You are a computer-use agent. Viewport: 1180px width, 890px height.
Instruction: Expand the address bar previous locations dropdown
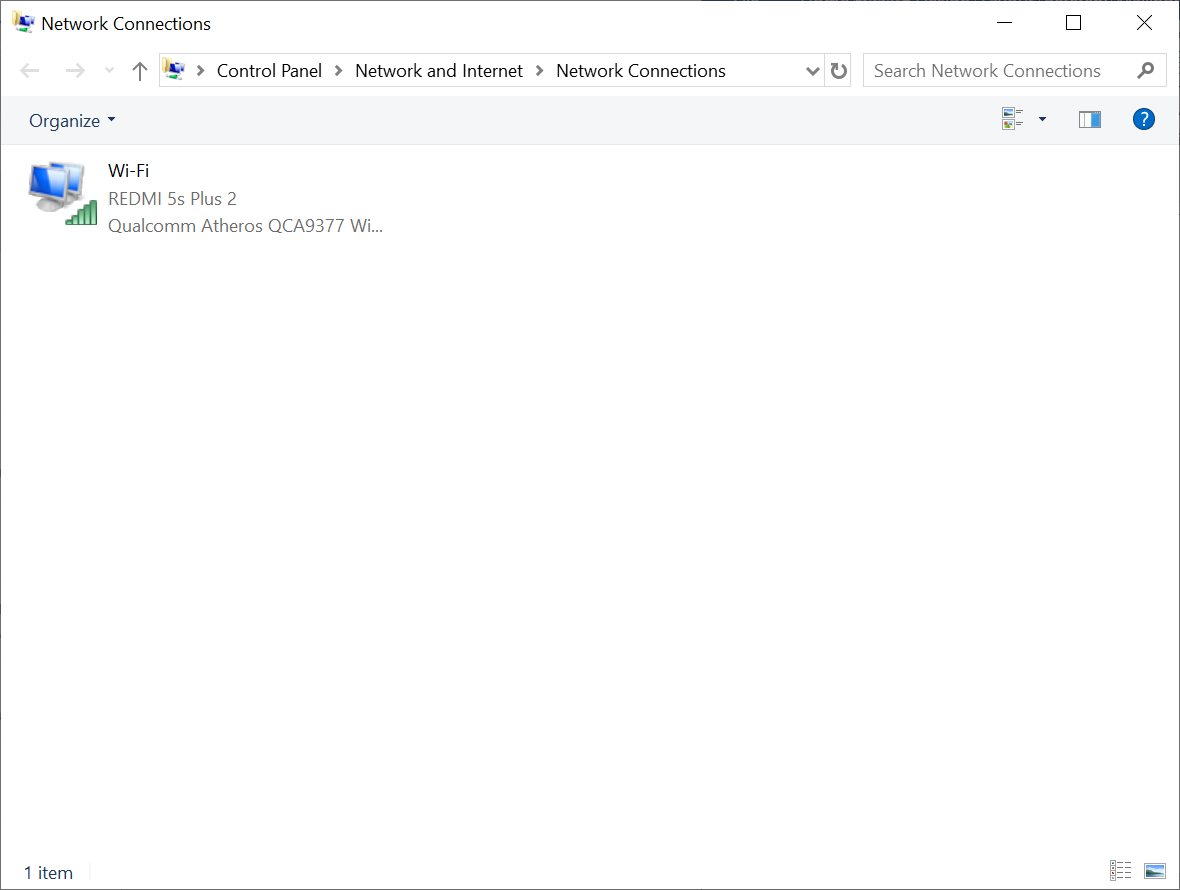812,71
